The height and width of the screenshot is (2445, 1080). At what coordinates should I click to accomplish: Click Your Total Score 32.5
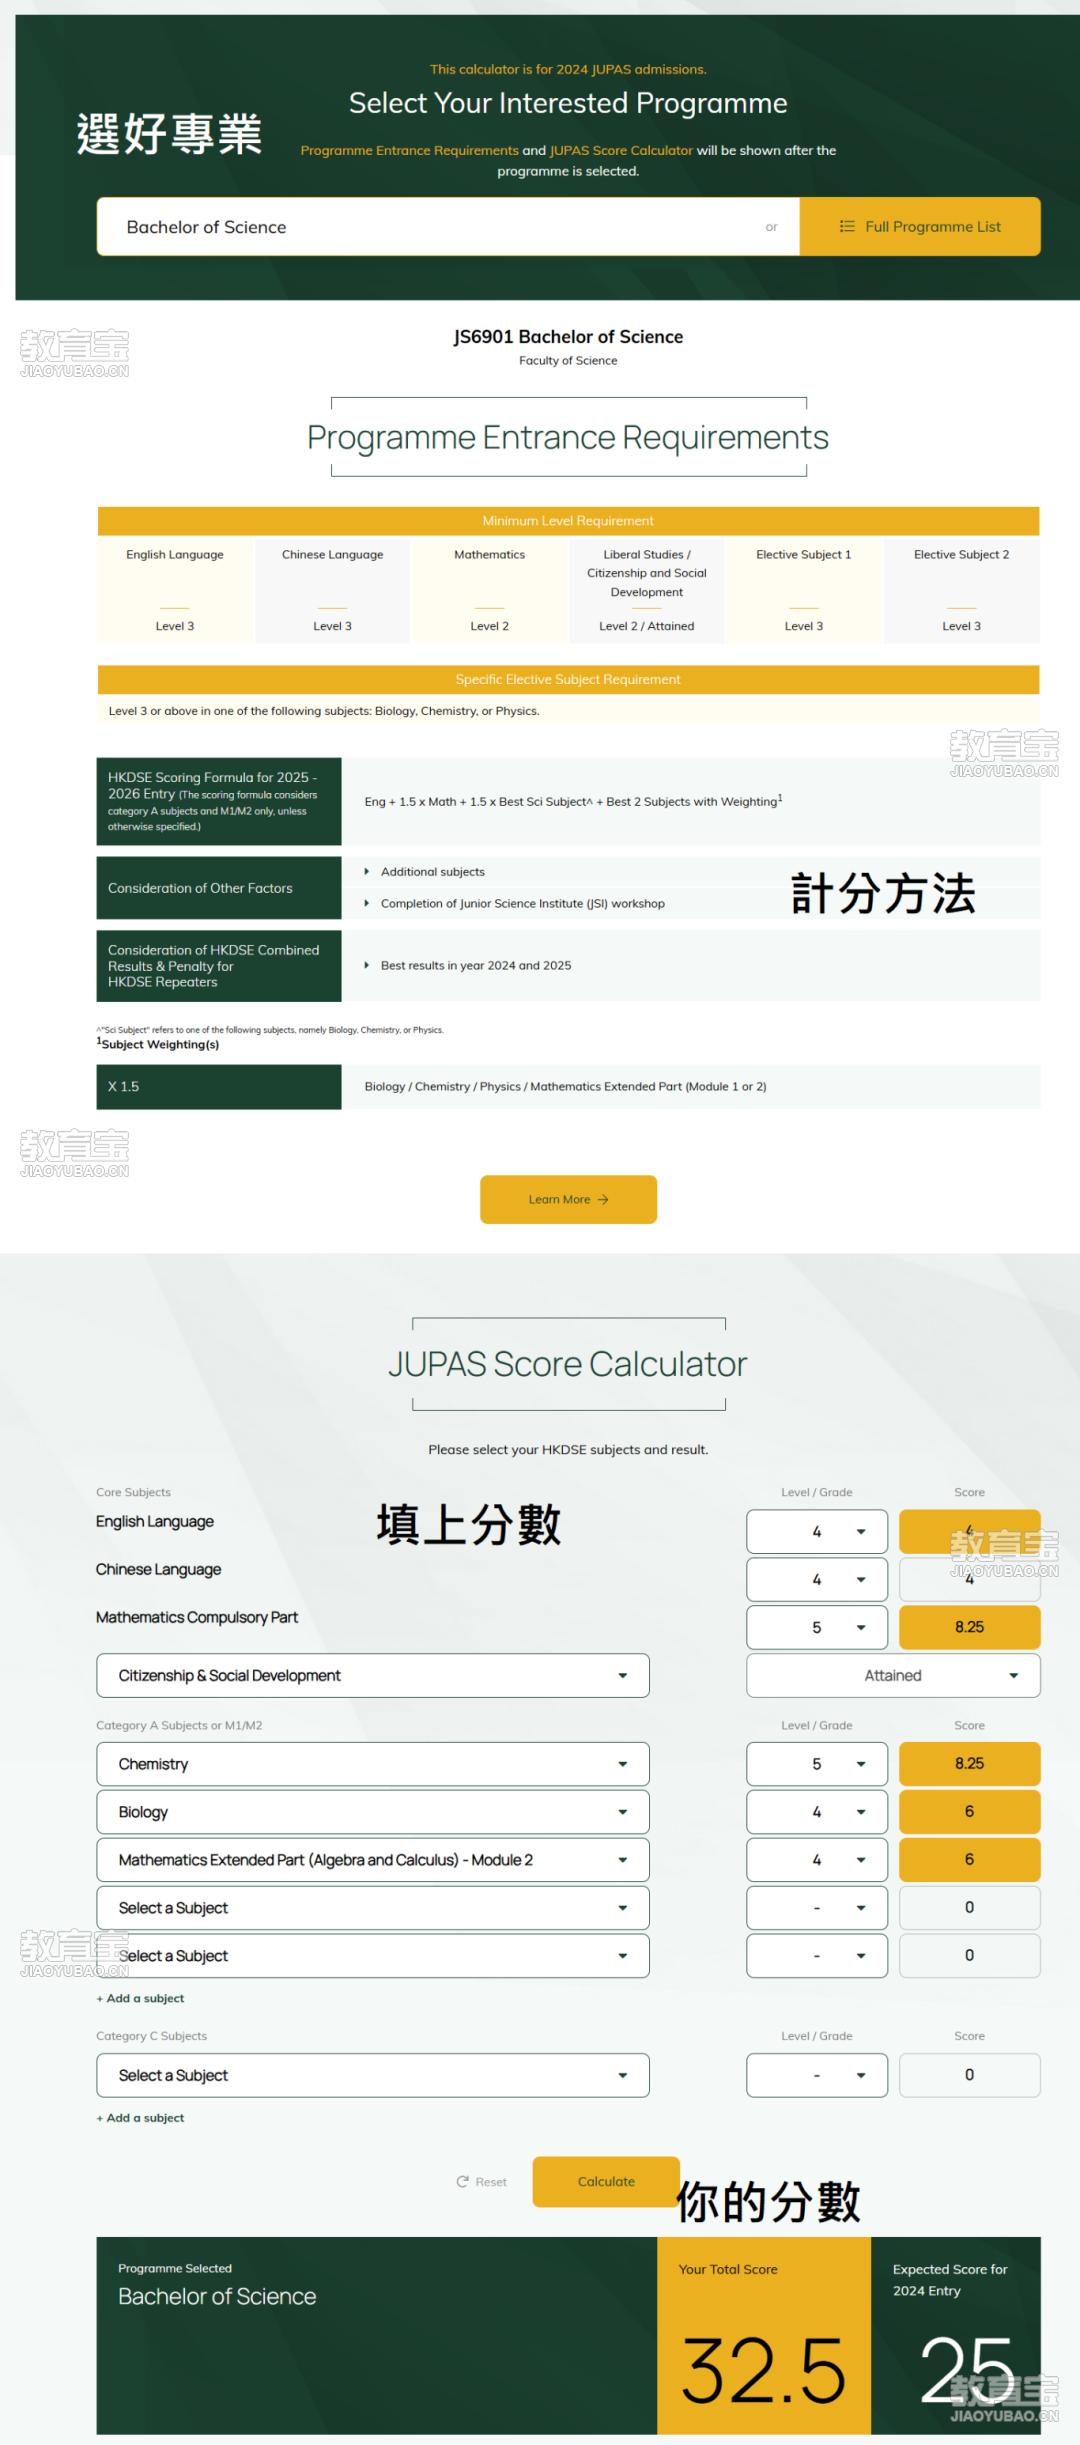coord(764,2371)
